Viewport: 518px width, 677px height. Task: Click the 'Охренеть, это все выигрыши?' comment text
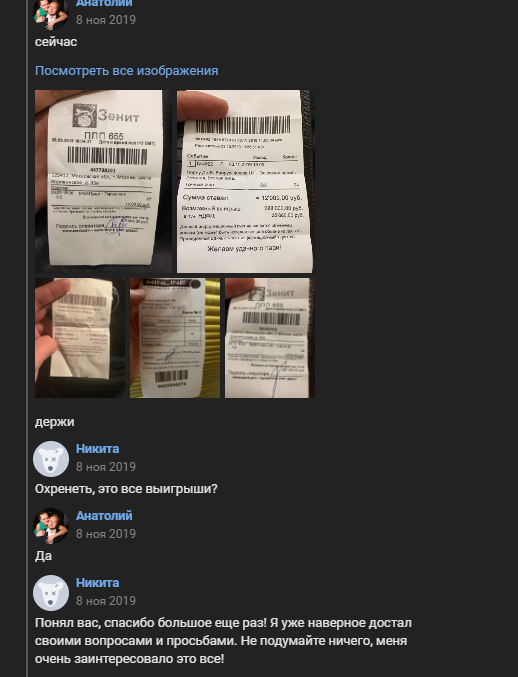[126, 489]
